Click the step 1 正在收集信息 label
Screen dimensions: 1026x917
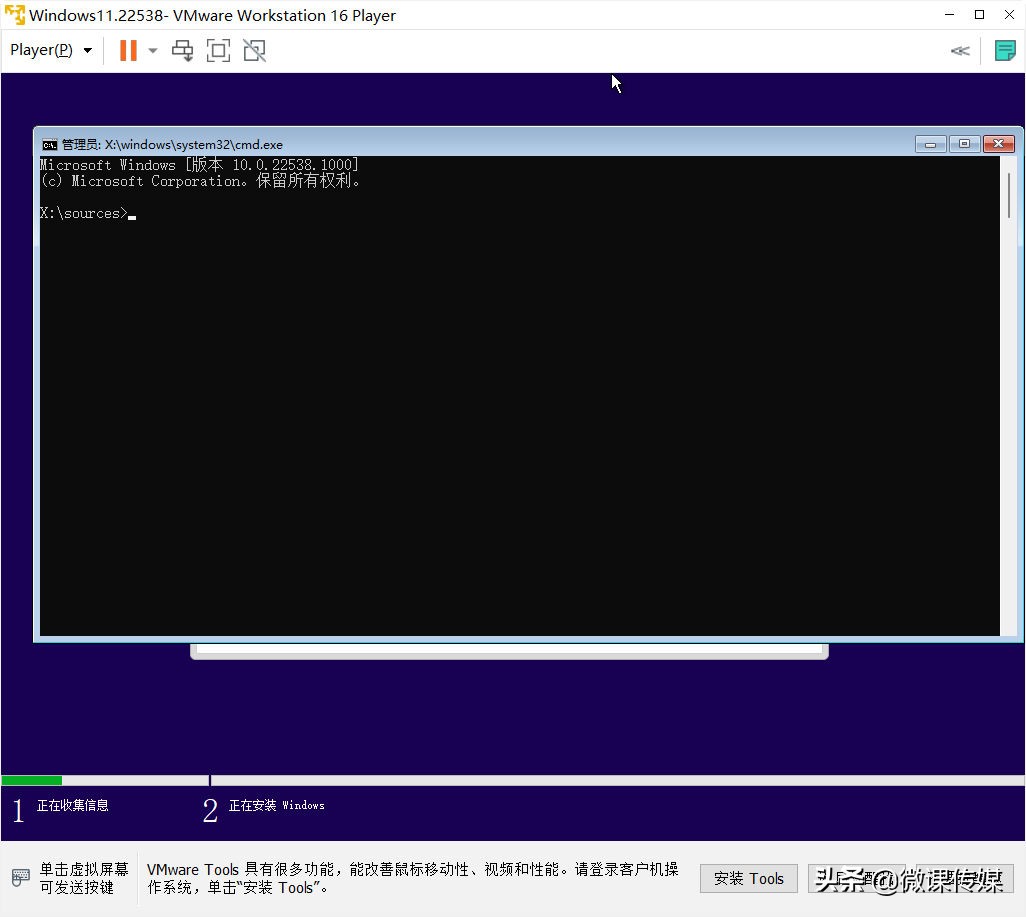pos(73,805)
